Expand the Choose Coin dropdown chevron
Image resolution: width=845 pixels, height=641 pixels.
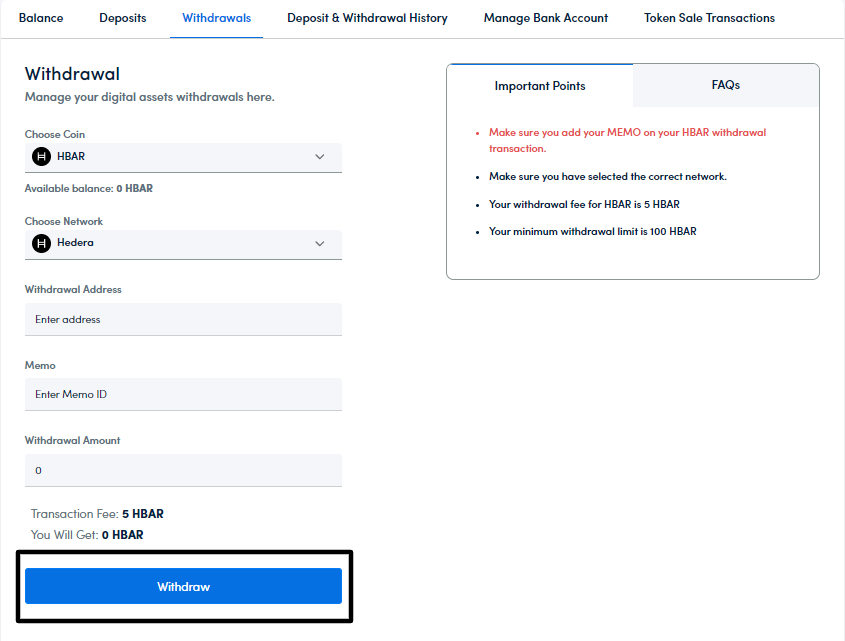[x=320, y=157]
